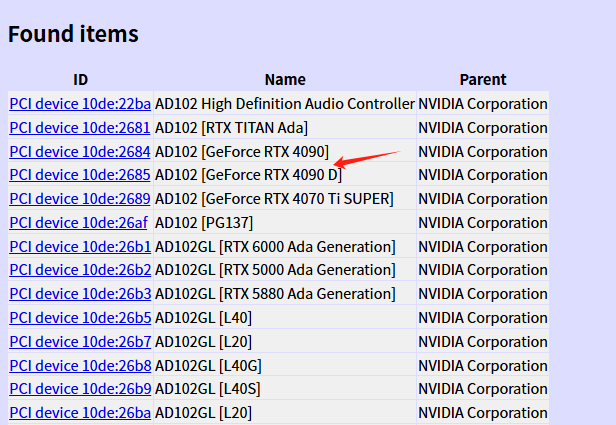Open the PCI device 10de:2689 link
This screenshot has width=616, height=425.
pyautogui.click(x=80, y=199)
